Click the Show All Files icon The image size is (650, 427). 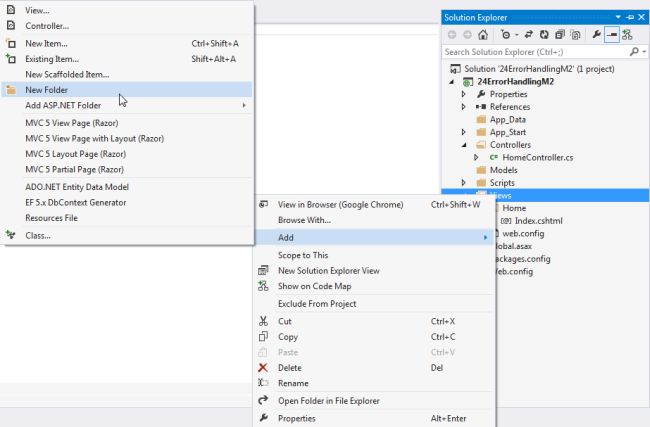point(574,34)
